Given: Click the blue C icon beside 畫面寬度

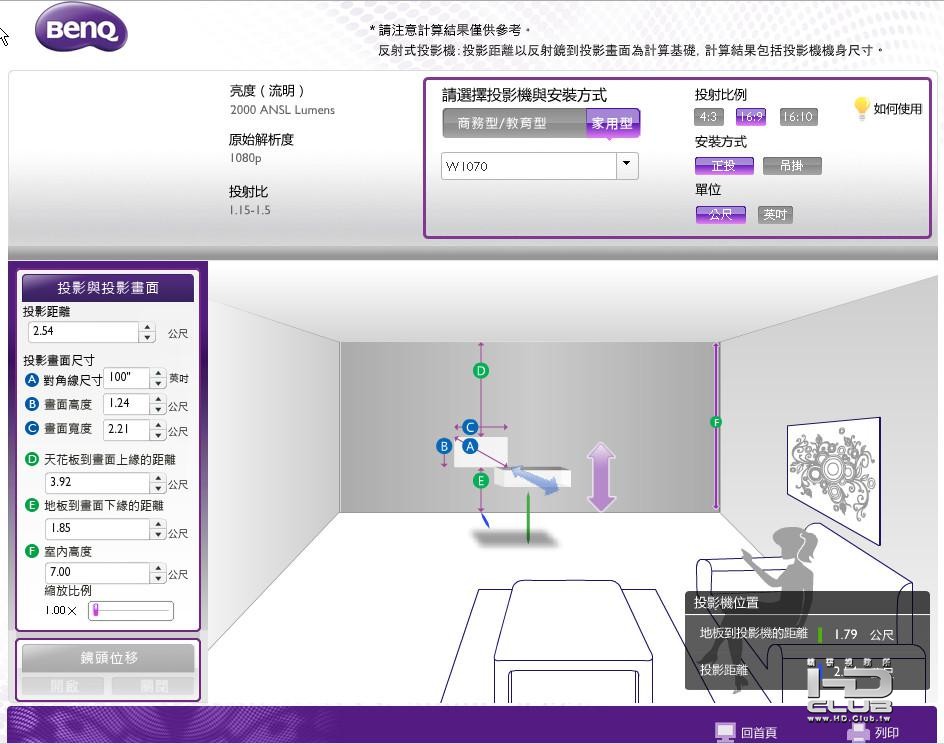Looking at the screenshot, I should click(32, 428).
